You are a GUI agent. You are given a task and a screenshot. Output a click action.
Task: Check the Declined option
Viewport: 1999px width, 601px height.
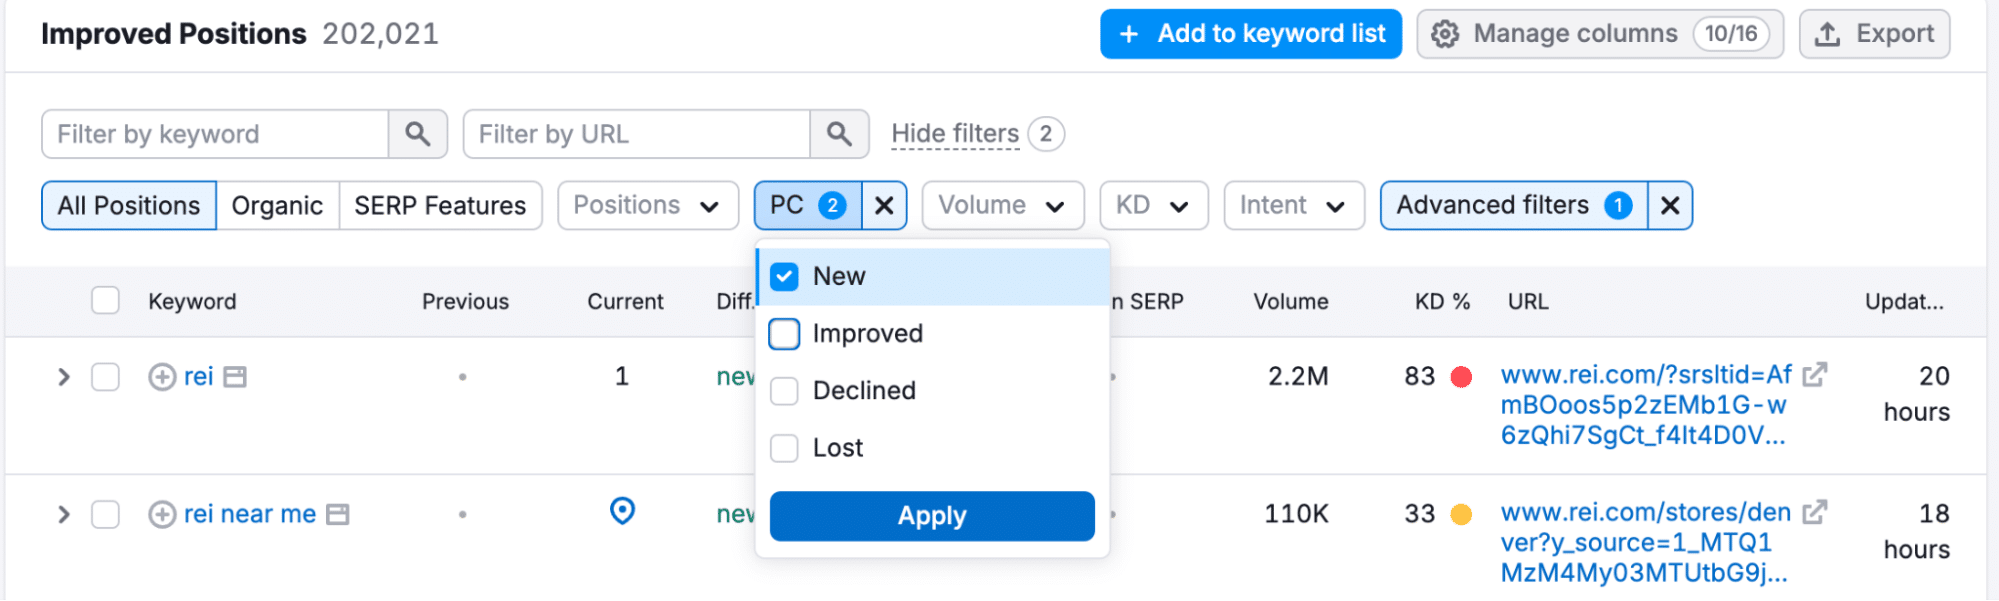tap(785, 391)
